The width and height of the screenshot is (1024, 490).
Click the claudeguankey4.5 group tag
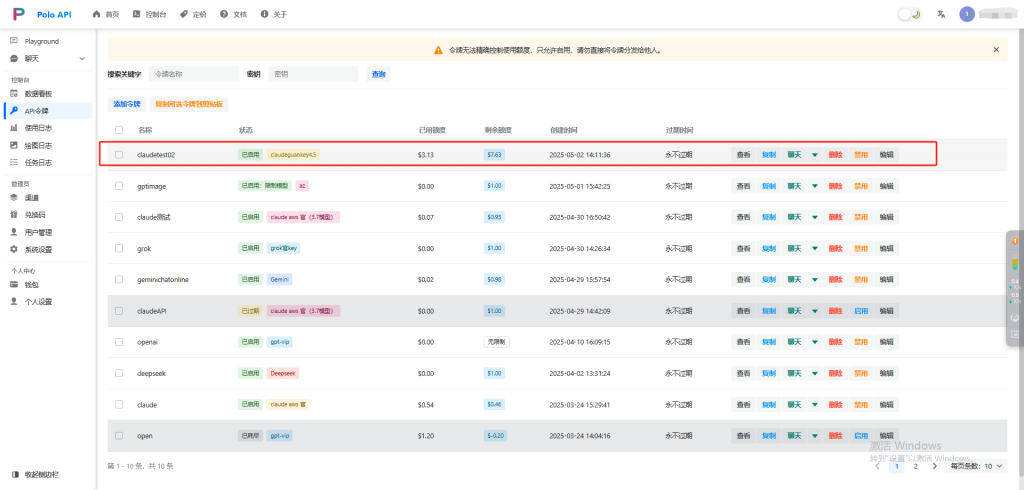coord(293,155)
